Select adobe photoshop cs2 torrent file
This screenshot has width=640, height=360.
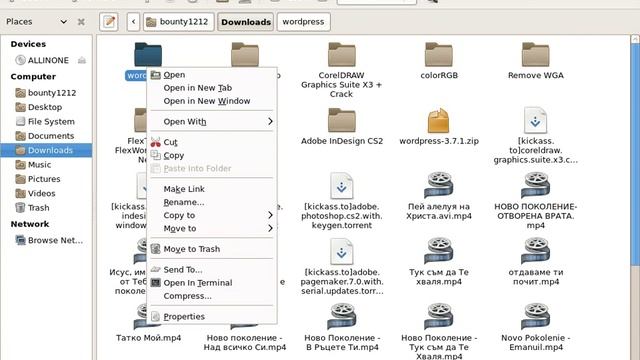[x=342, y=201]
